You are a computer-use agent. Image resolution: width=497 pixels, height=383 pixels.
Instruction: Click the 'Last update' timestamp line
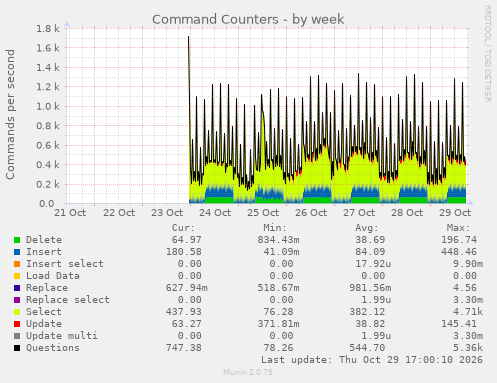372,360
